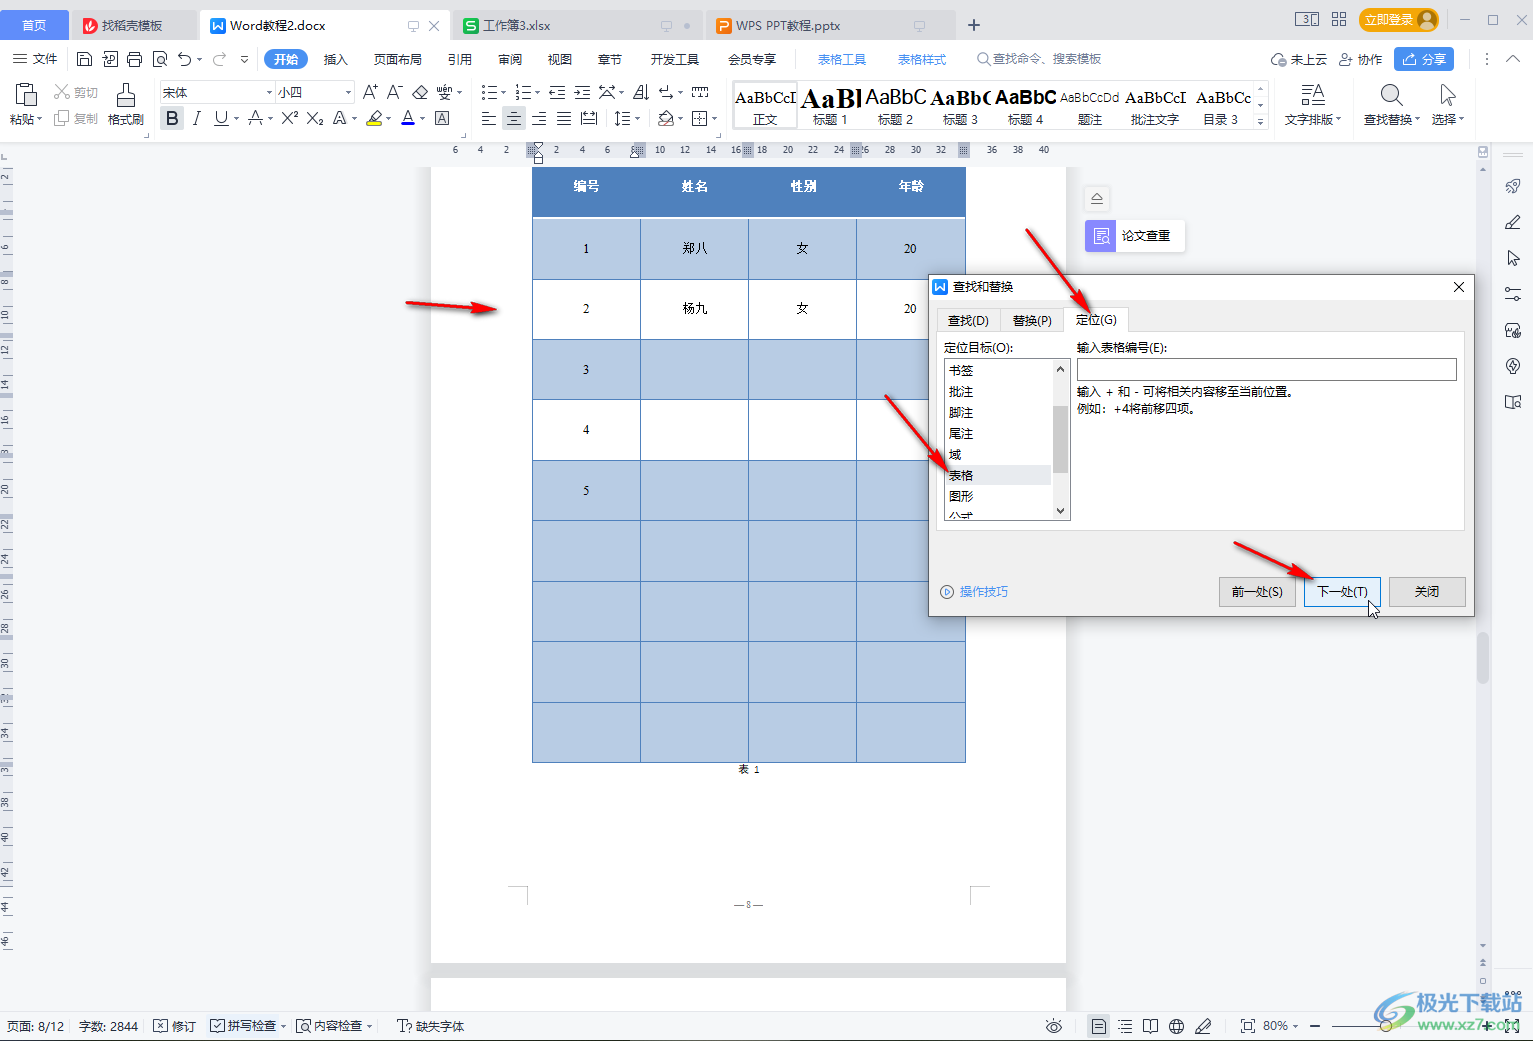Image resolution: width=1533 pixels, height=1041 pixels.
Task: Set Center paragraph alignment
Action: click(514, 118)
